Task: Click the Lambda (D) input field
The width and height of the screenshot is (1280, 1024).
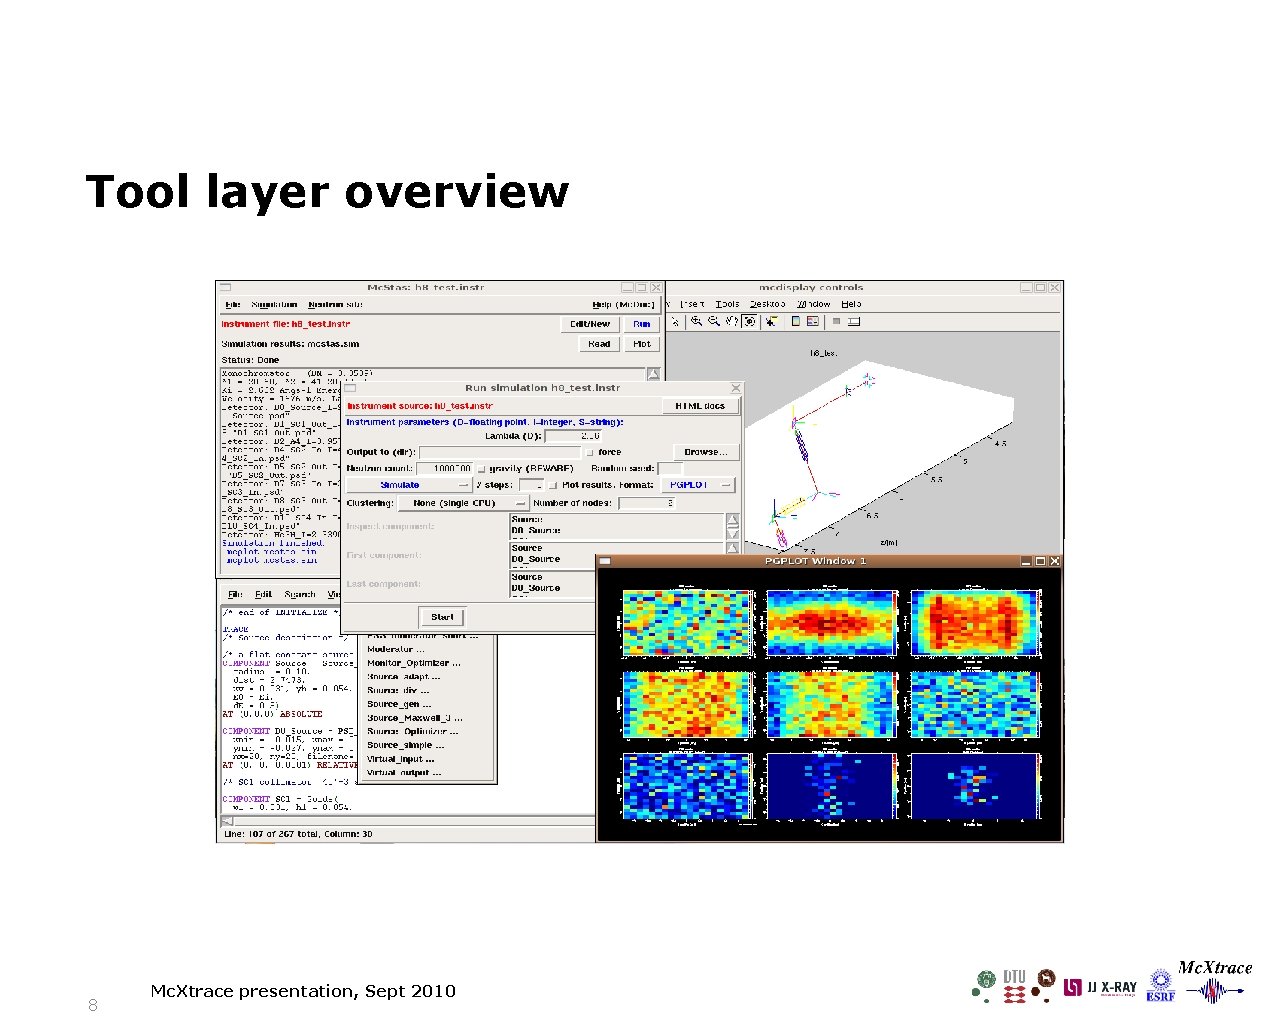Action: click(x=575, y=436)
